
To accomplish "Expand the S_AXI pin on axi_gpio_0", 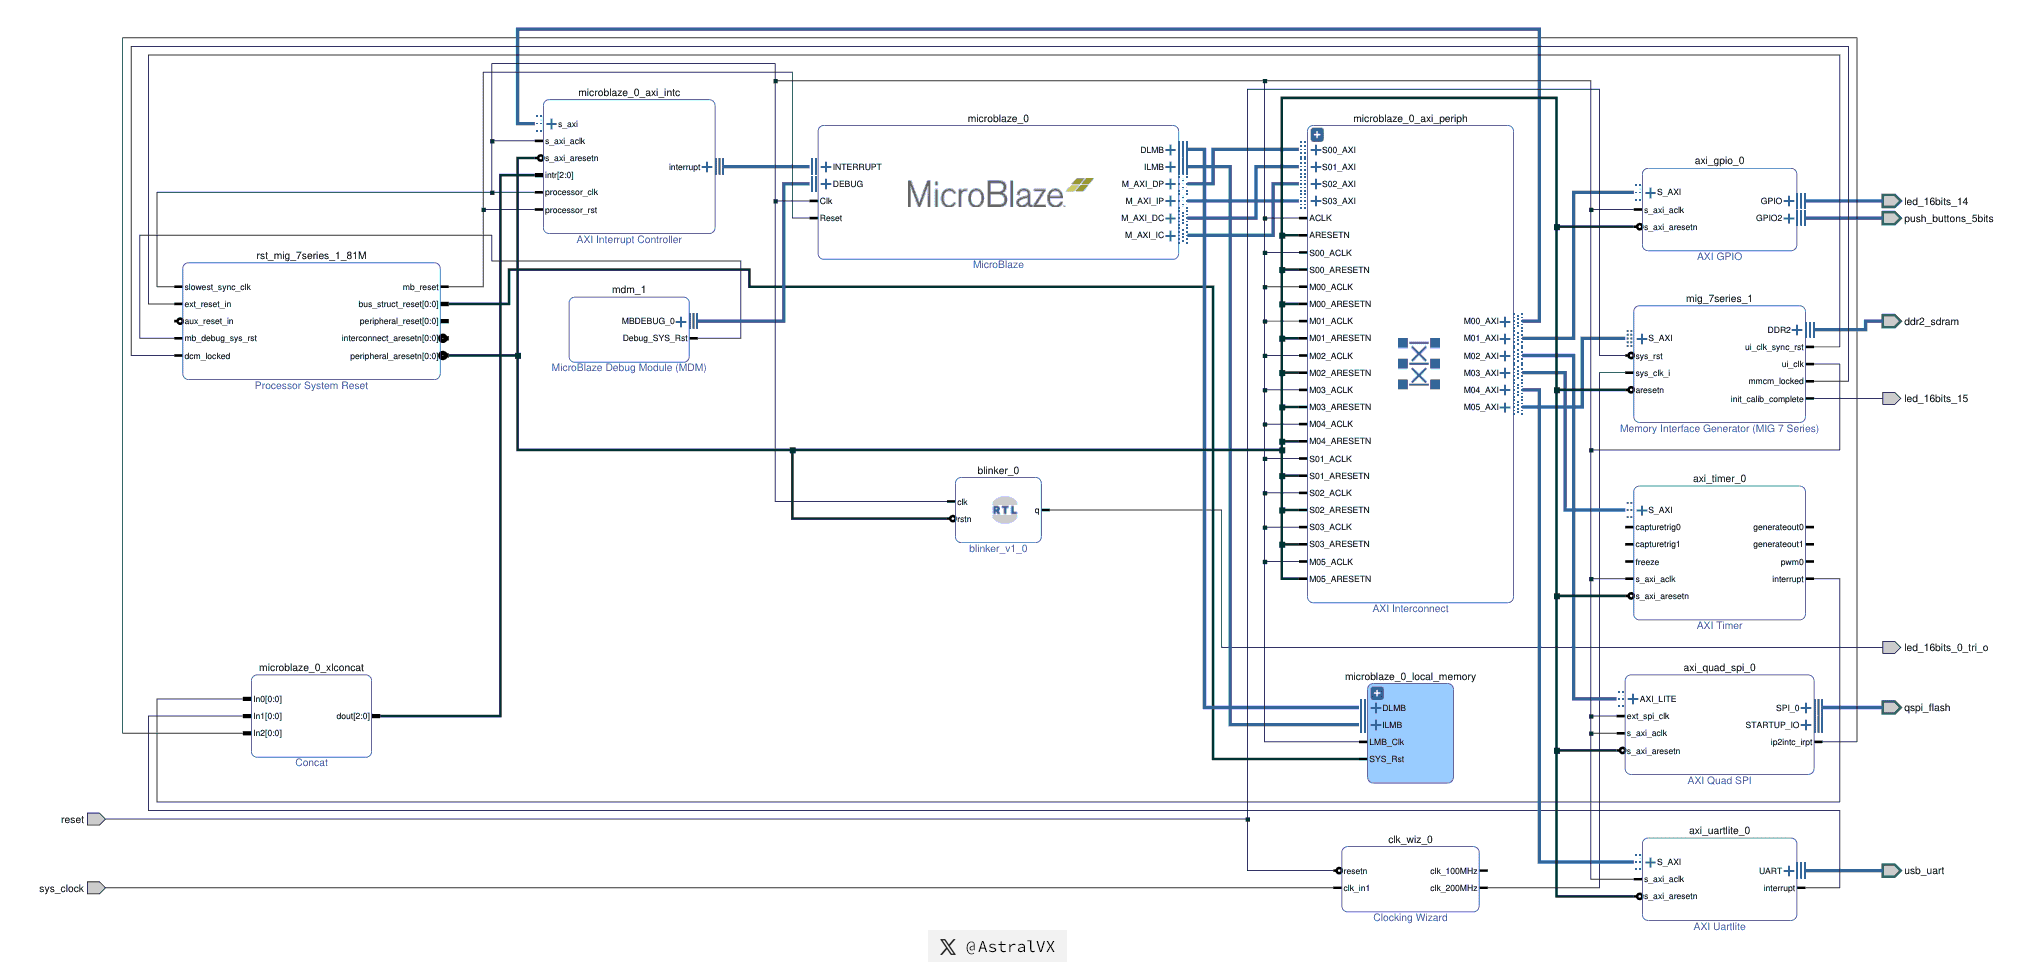I will click(1651, 192).
